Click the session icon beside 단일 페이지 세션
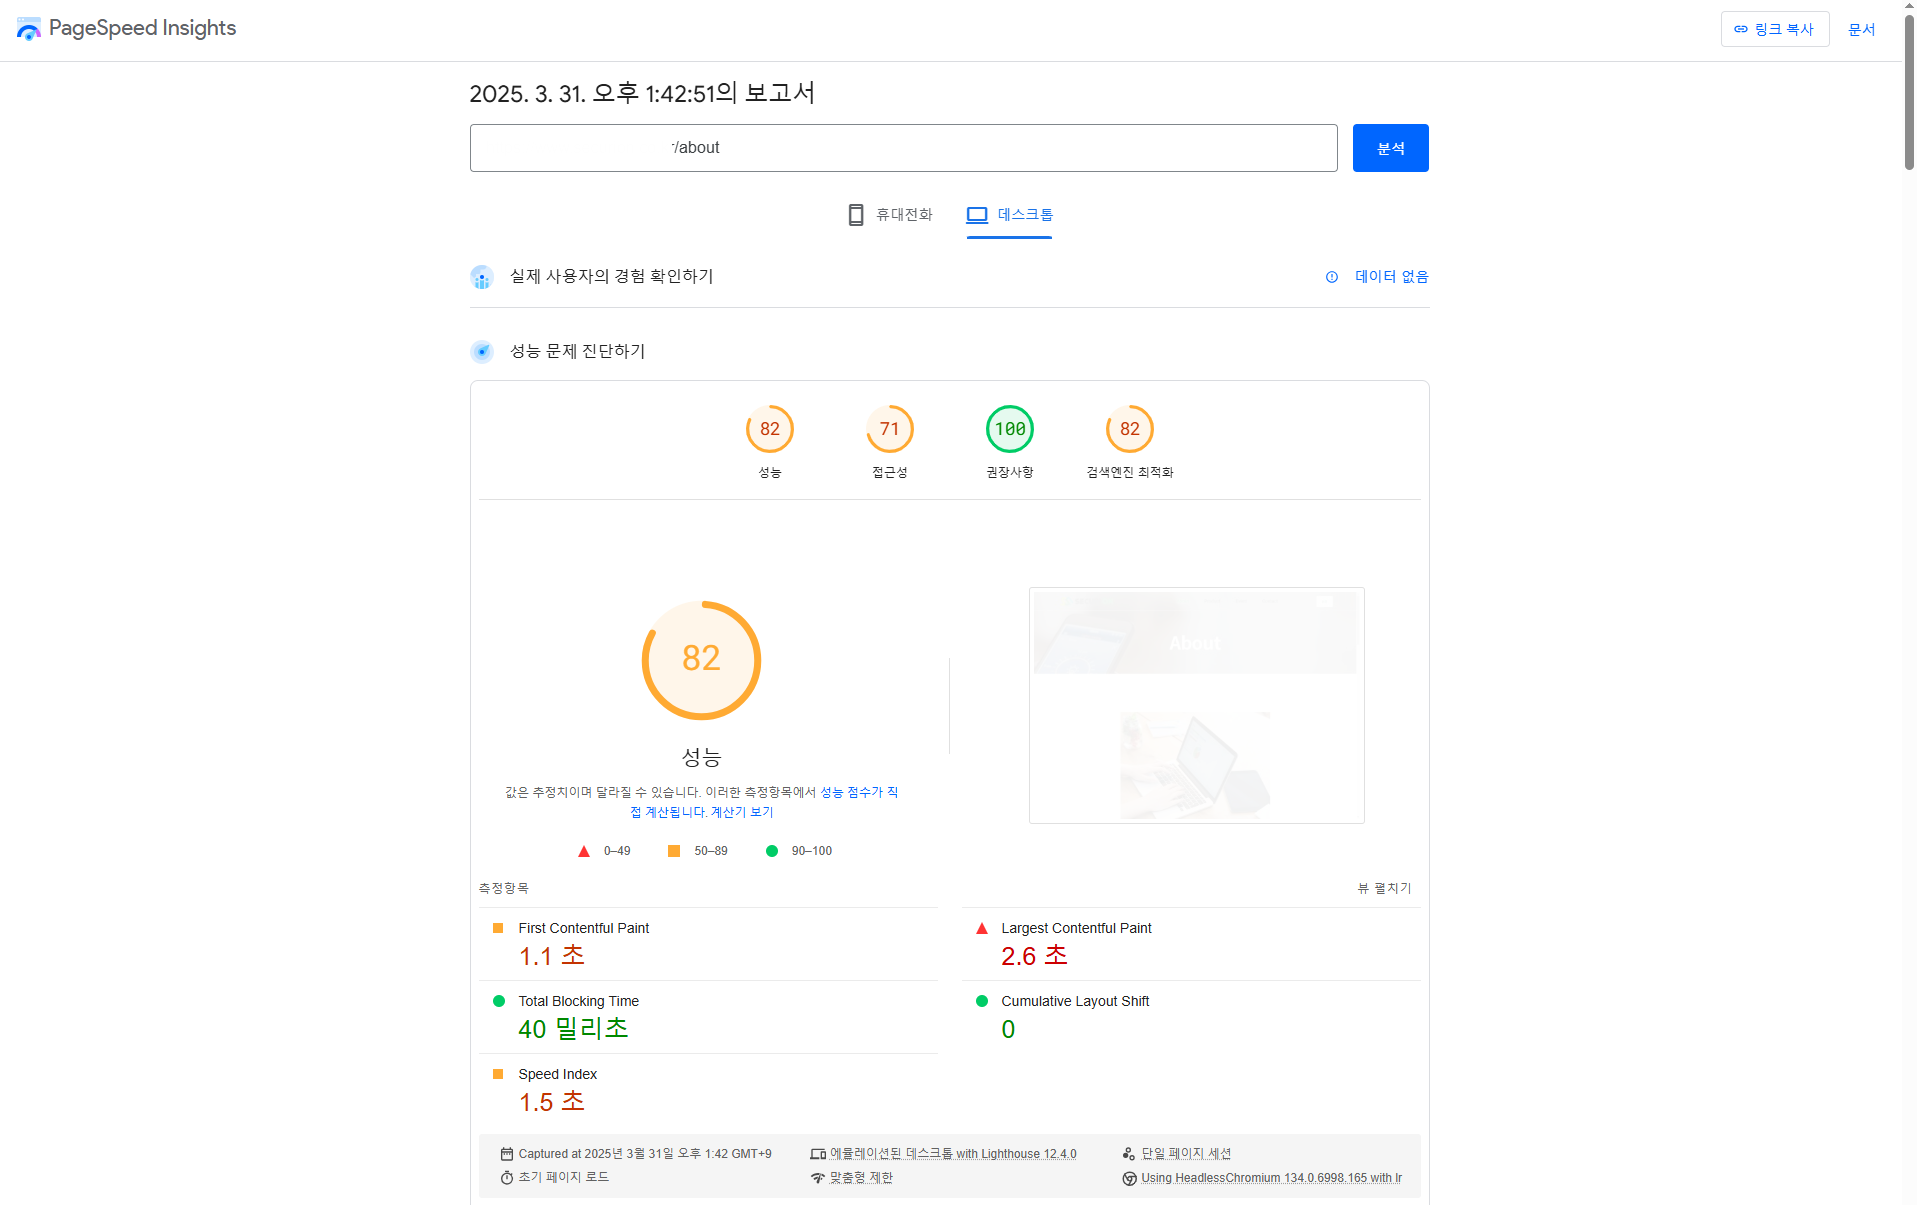This screenshot has width=1917, height=1205. pyautogui.click(x=1129, y=1154)
